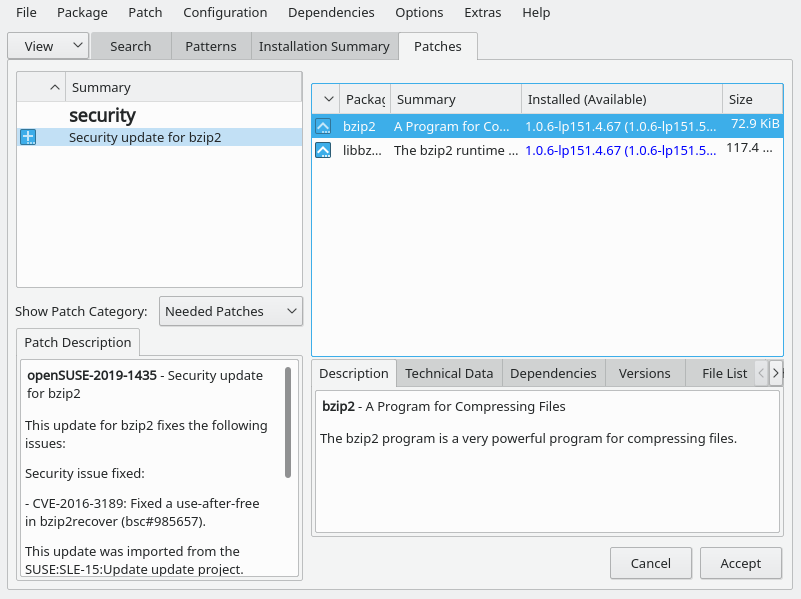Click the patch description scrollbar
801x599 pixels.
click(x=288, y=420)
